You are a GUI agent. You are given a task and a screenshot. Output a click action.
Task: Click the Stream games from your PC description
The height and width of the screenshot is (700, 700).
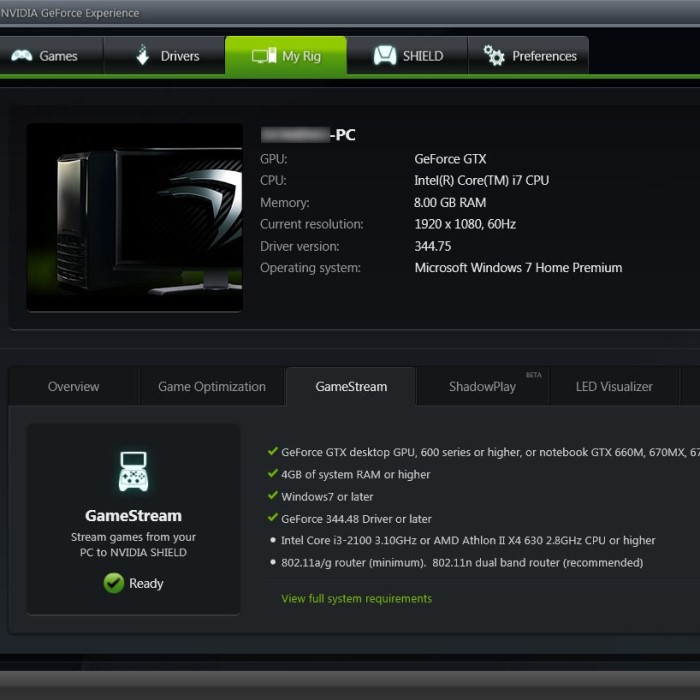[x=133, y=545]
